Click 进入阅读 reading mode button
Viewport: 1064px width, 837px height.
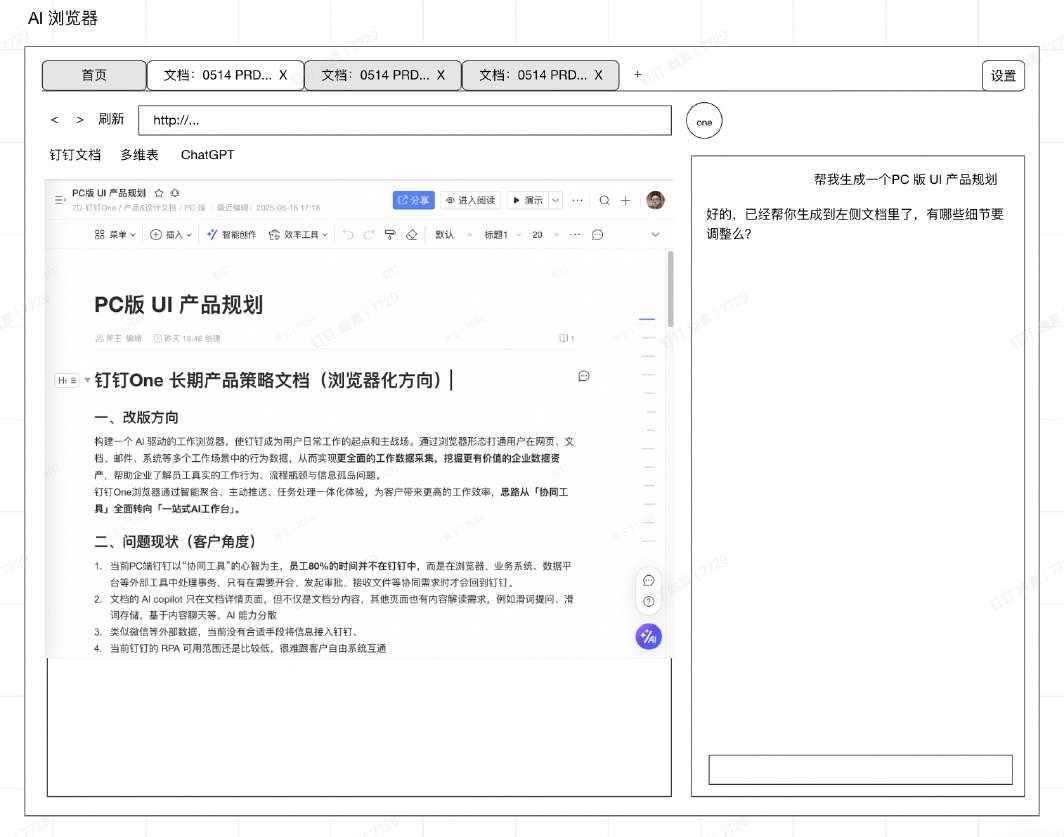pyautogui.click(x=470, y=200)
